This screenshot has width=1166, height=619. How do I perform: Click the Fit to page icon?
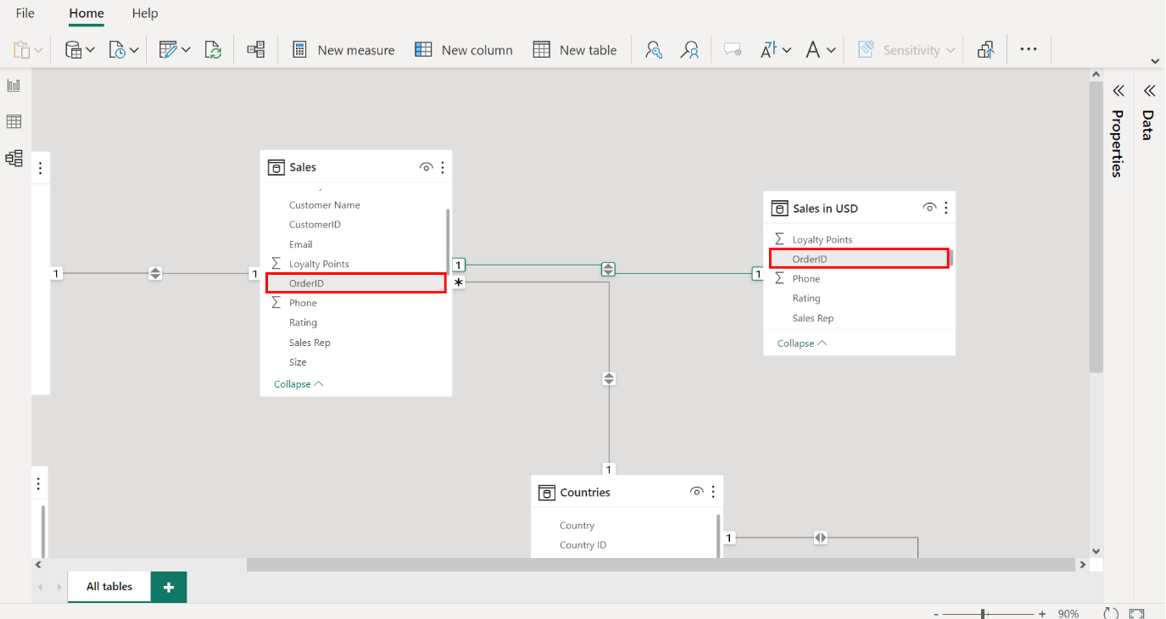coord(1137,613)
